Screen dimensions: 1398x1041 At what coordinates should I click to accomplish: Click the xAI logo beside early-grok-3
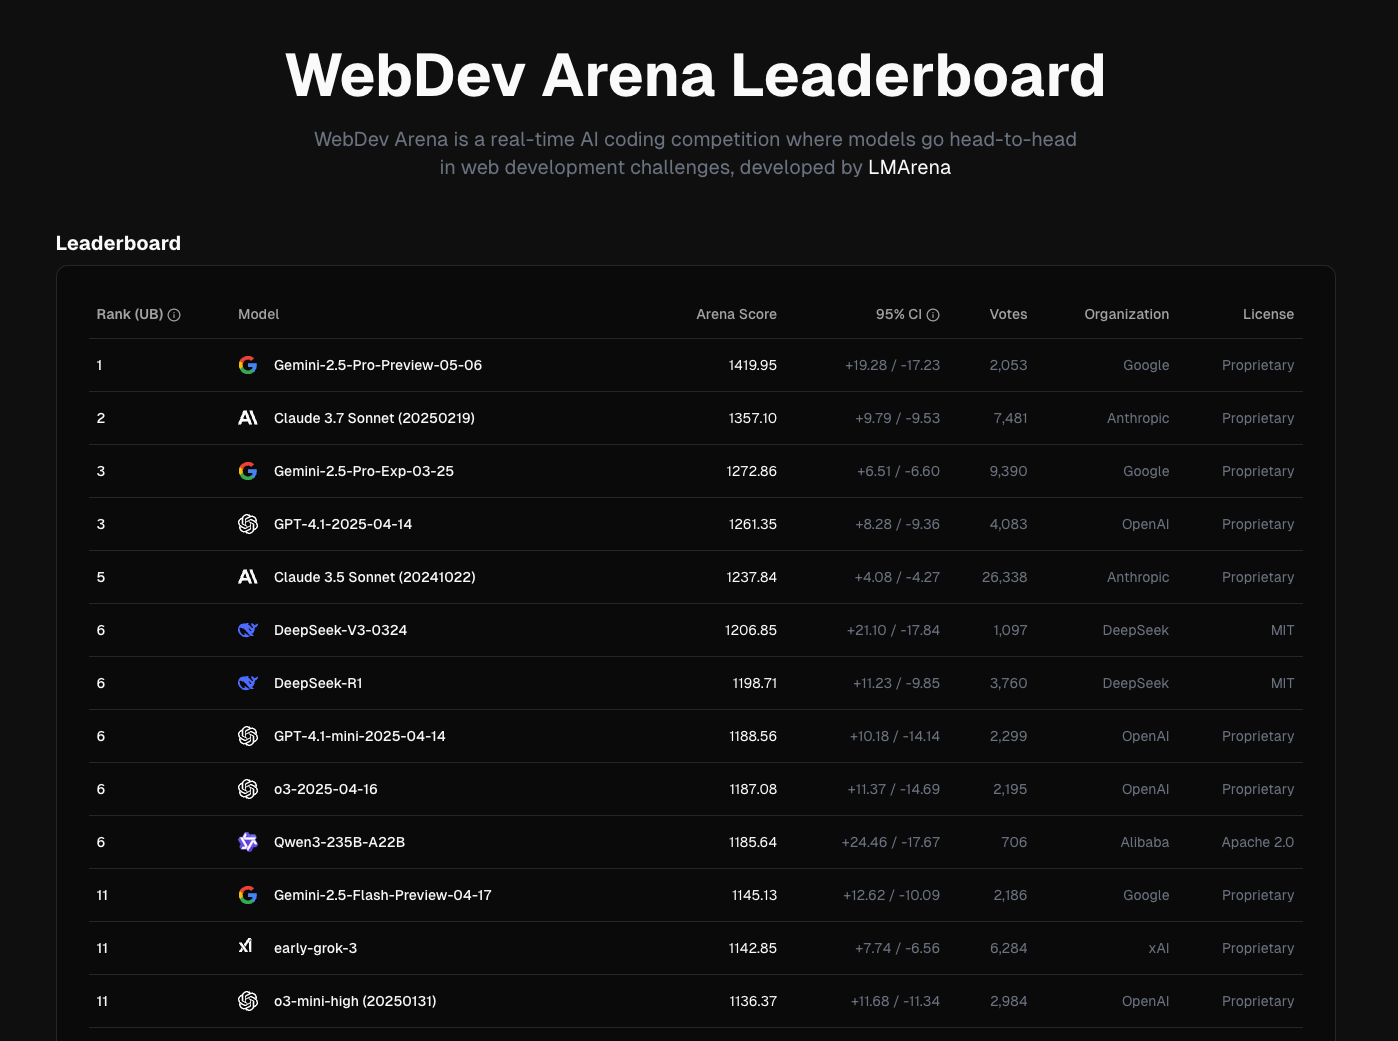246,946
